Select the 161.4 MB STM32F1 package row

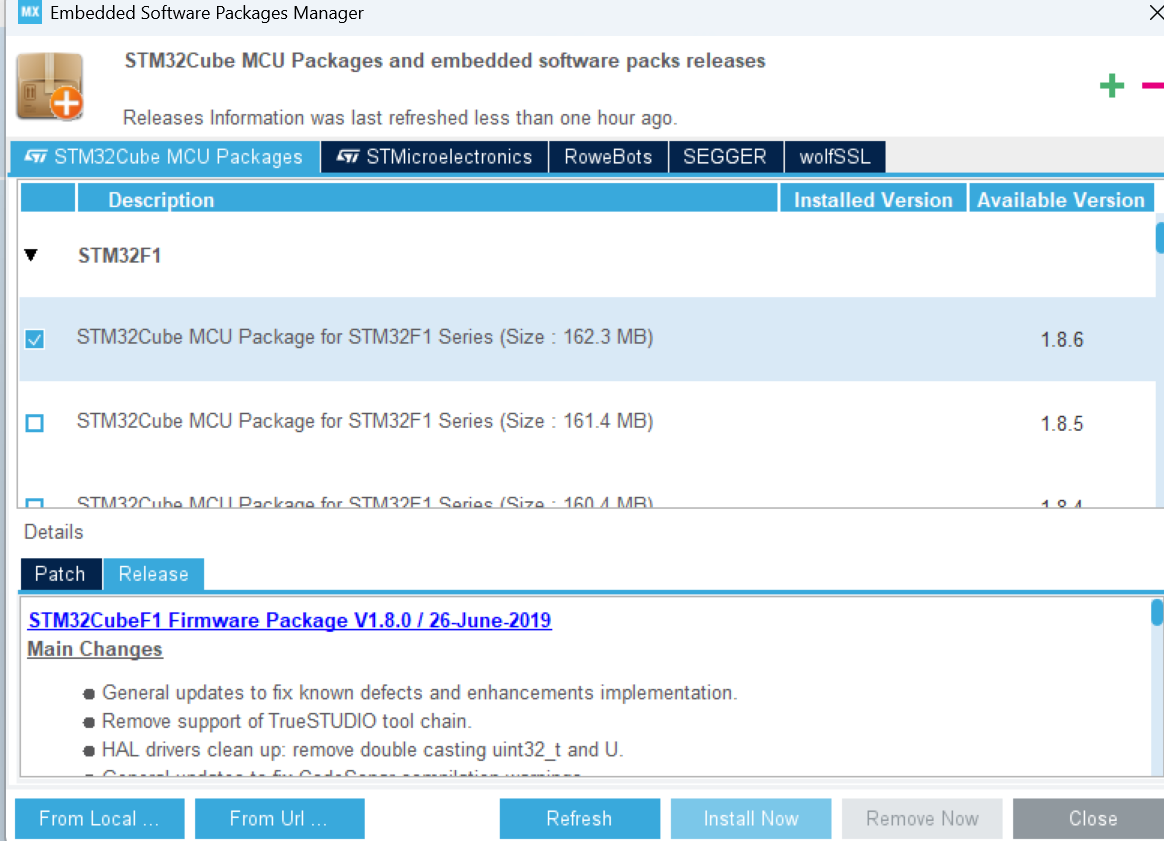587,423
